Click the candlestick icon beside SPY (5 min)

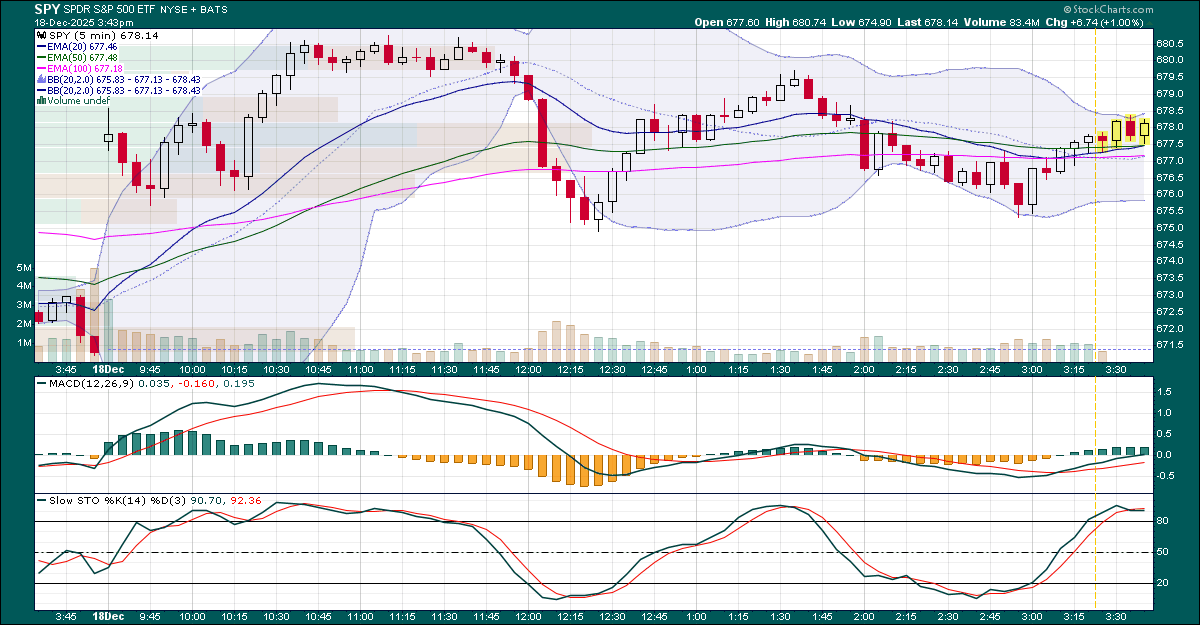click(x=41, y=35)
